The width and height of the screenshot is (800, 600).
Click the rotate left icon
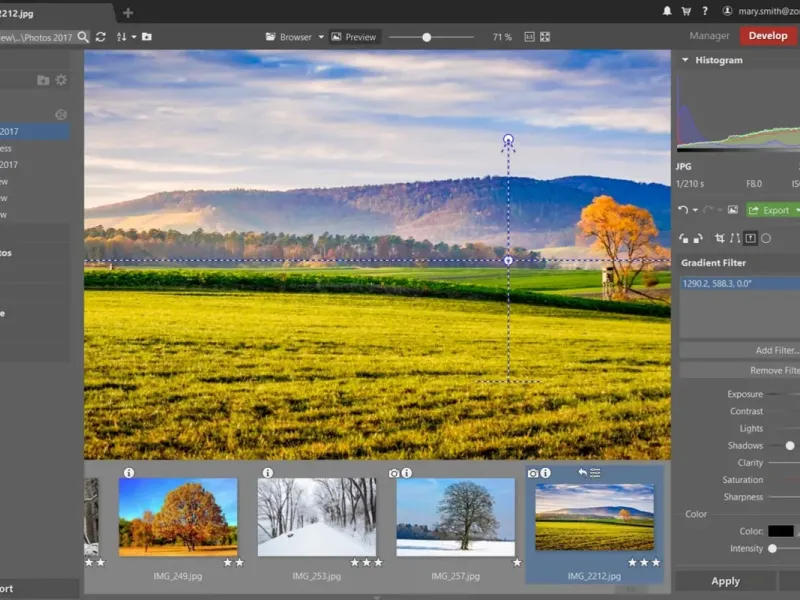pos(684,238)
